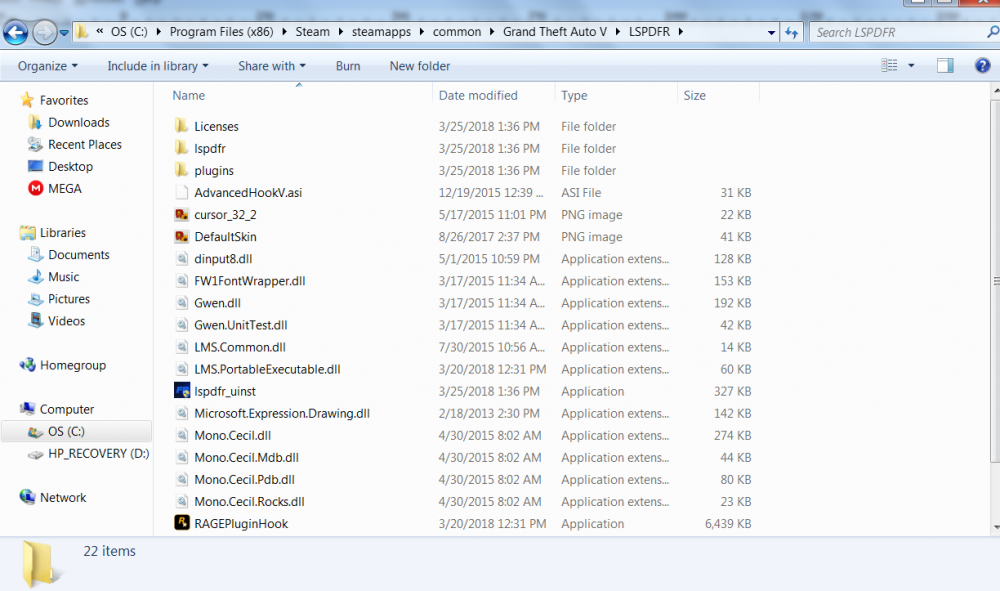Open the Documents library

point(78,255)
